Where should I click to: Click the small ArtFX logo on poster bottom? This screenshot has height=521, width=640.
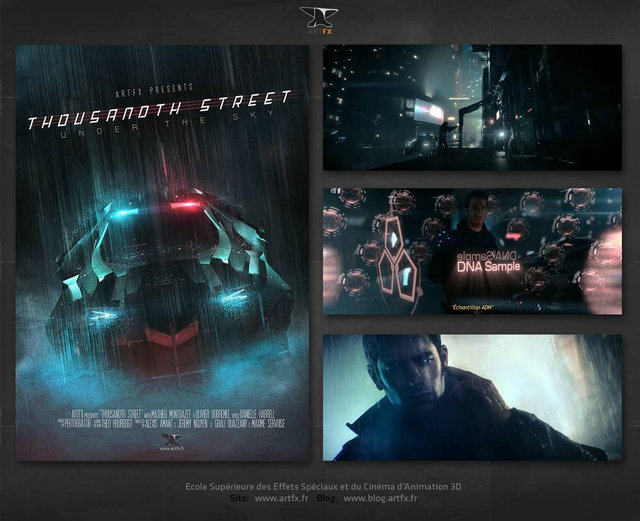172,443
